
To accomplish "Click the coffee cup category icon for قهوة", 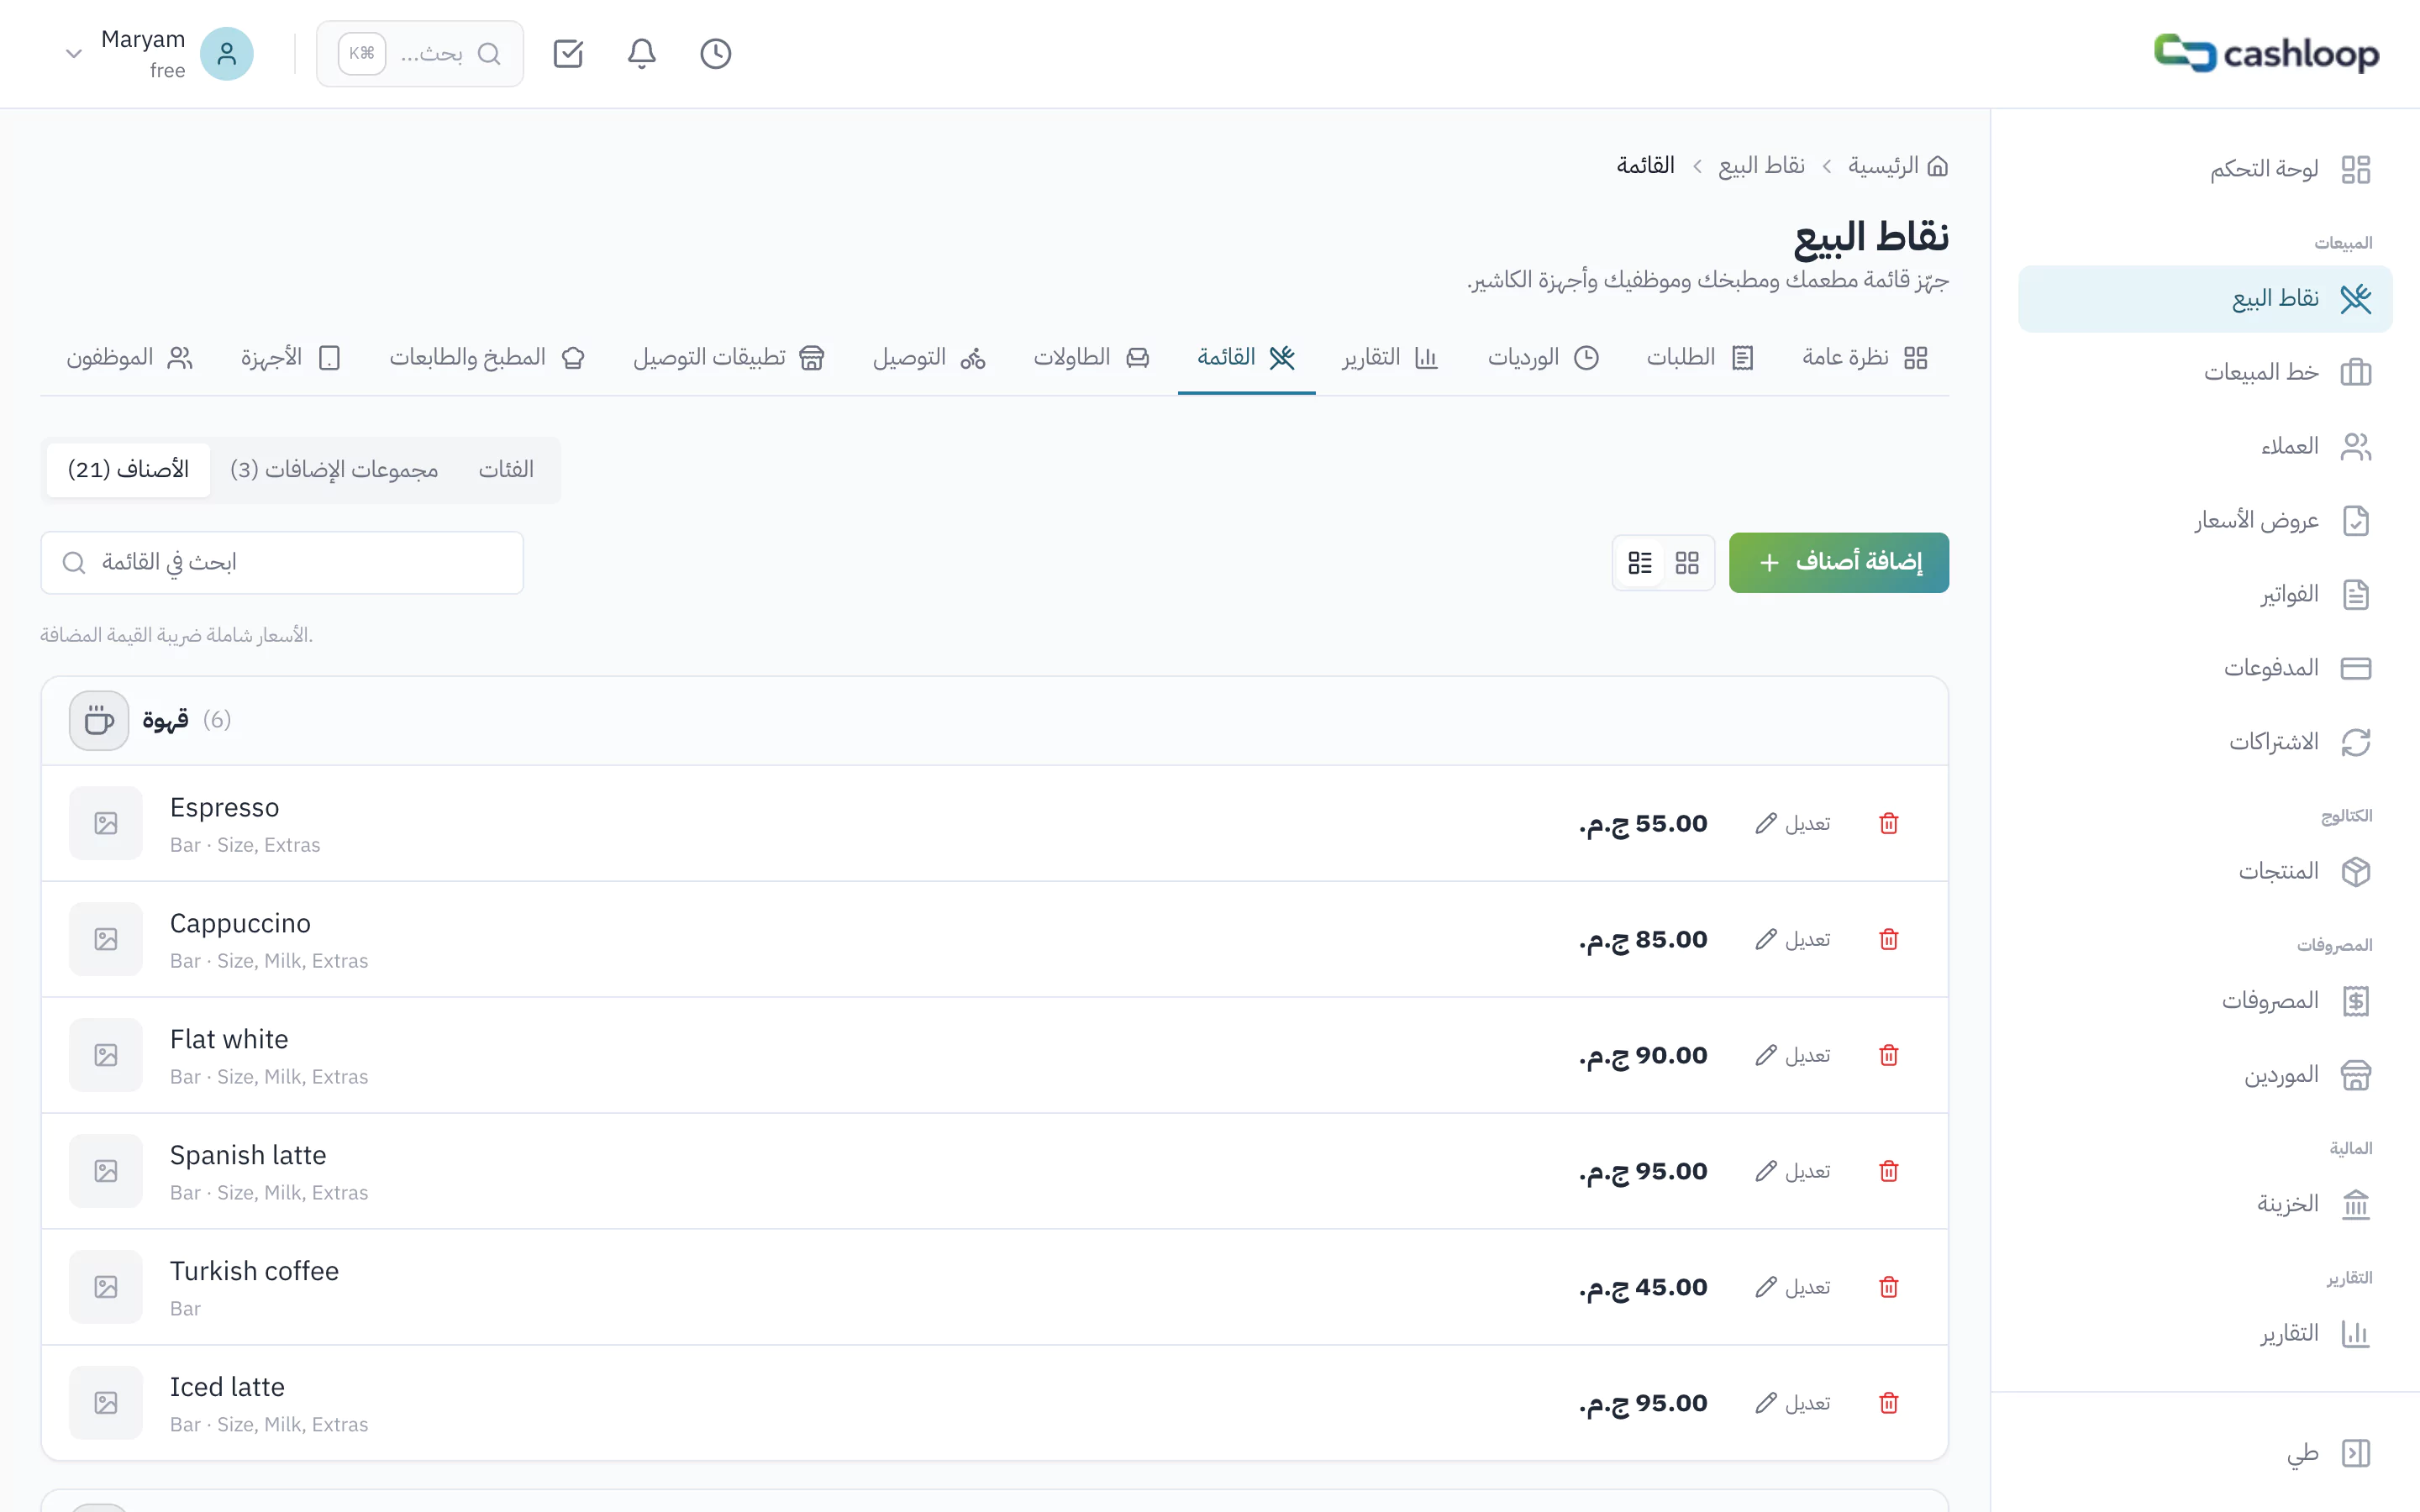I will [x=99, y=720].
